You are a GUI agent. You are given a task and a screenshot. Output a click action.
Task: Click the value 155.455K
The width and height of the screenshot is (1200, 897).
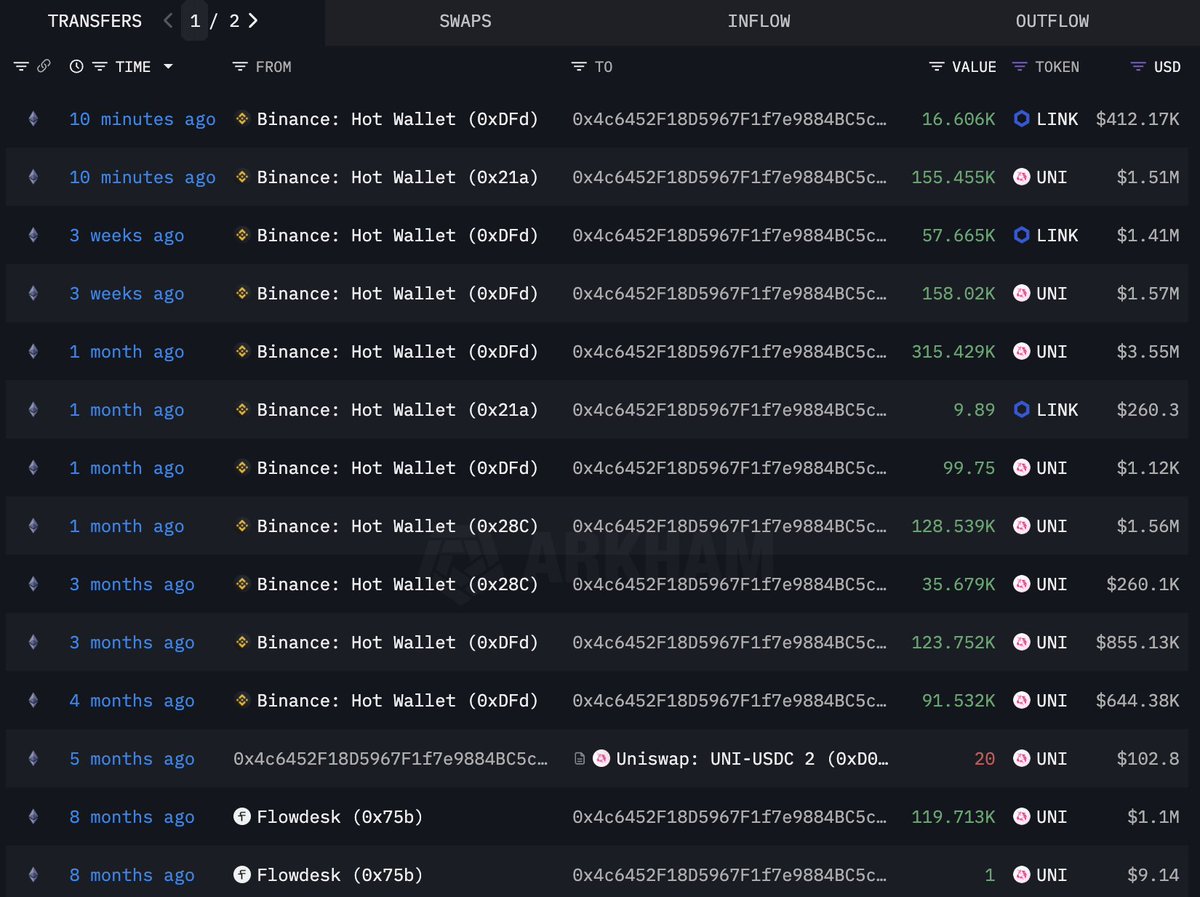953,177
